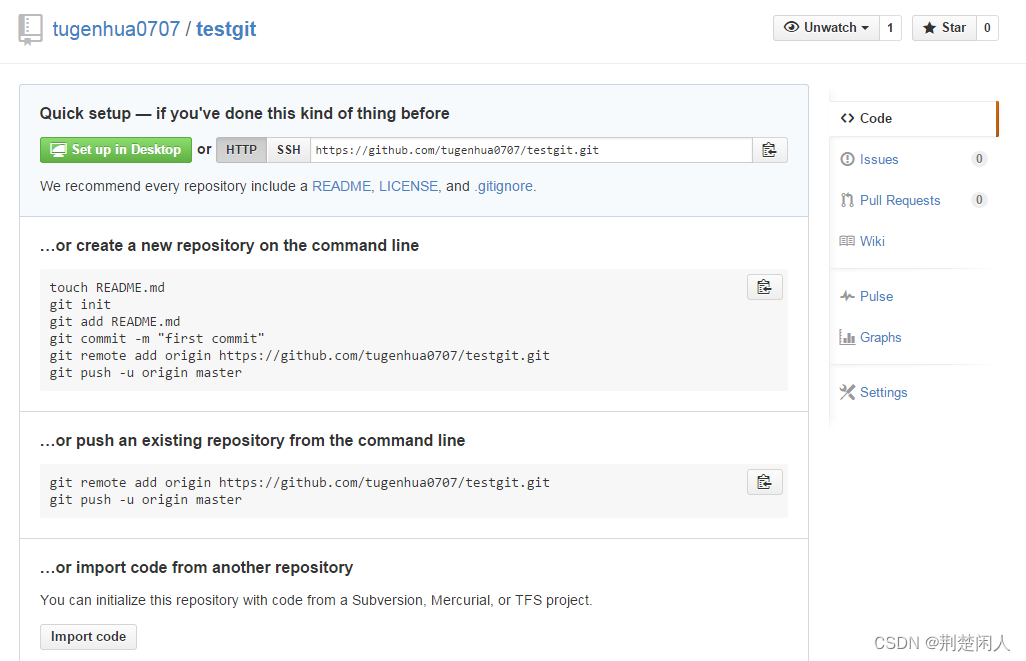This screenshot has height=661, width=1026.
Task: Click the watchers count 1
Action: (x=890, y=27)
